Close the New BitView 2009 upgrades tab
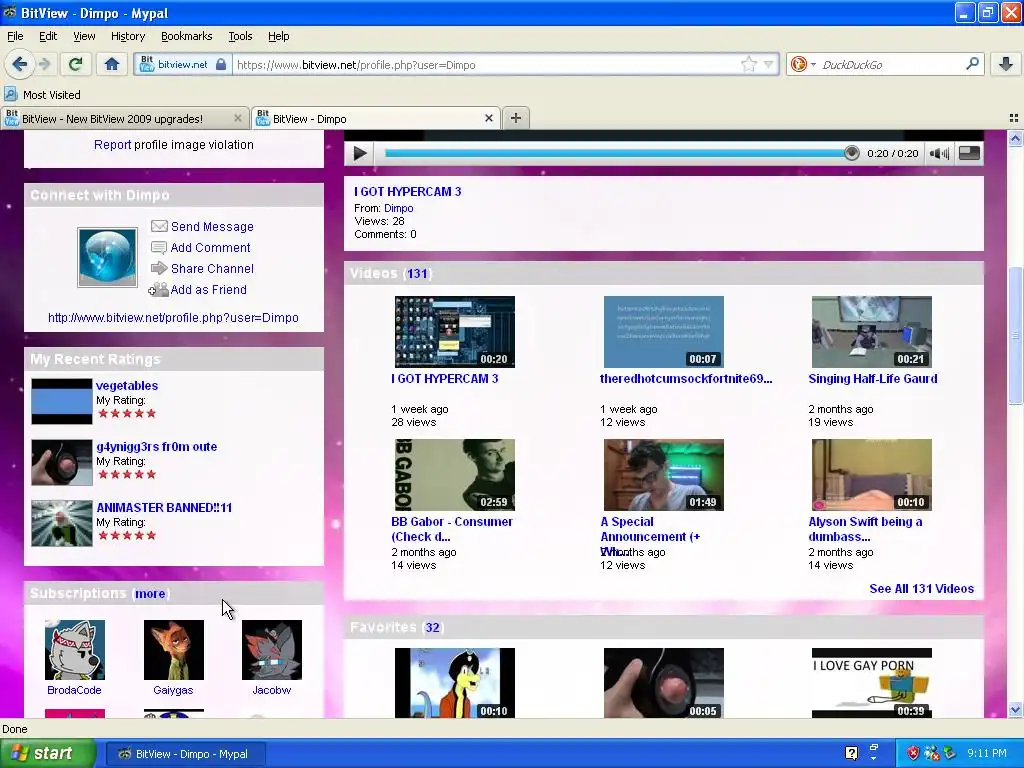1024x768 pixels. (238, 118)
